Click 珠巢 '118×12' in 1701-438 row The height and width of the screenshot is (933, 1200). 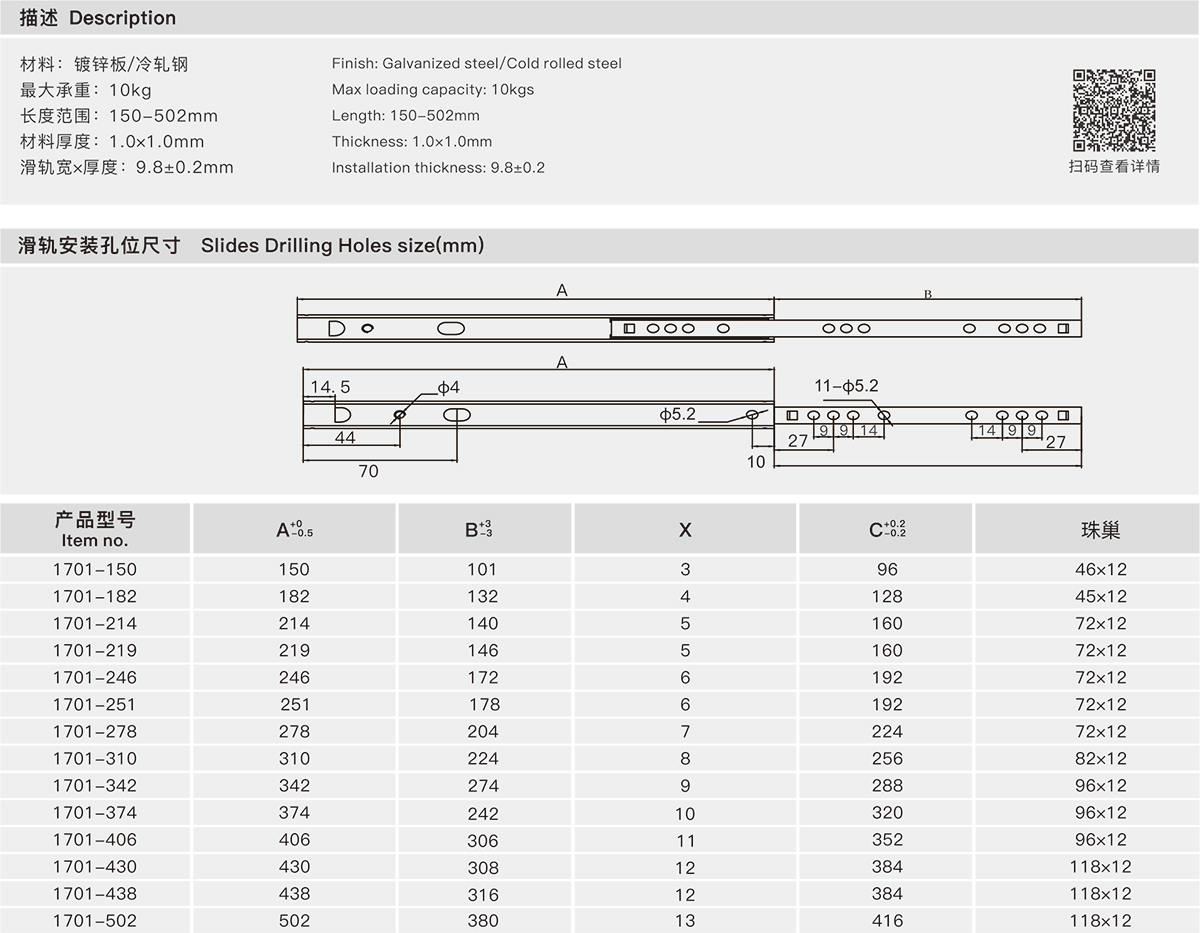point(1100,894)
